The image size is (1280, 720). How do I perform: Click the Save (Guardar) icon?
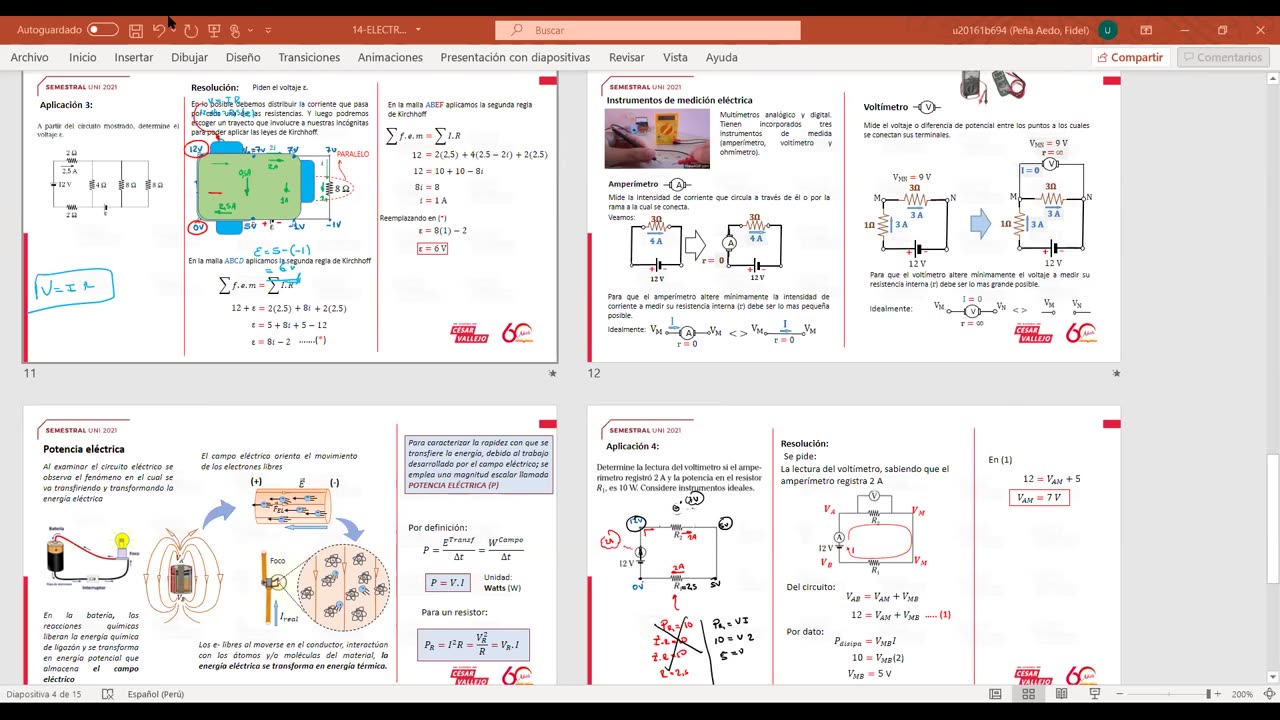136,30
